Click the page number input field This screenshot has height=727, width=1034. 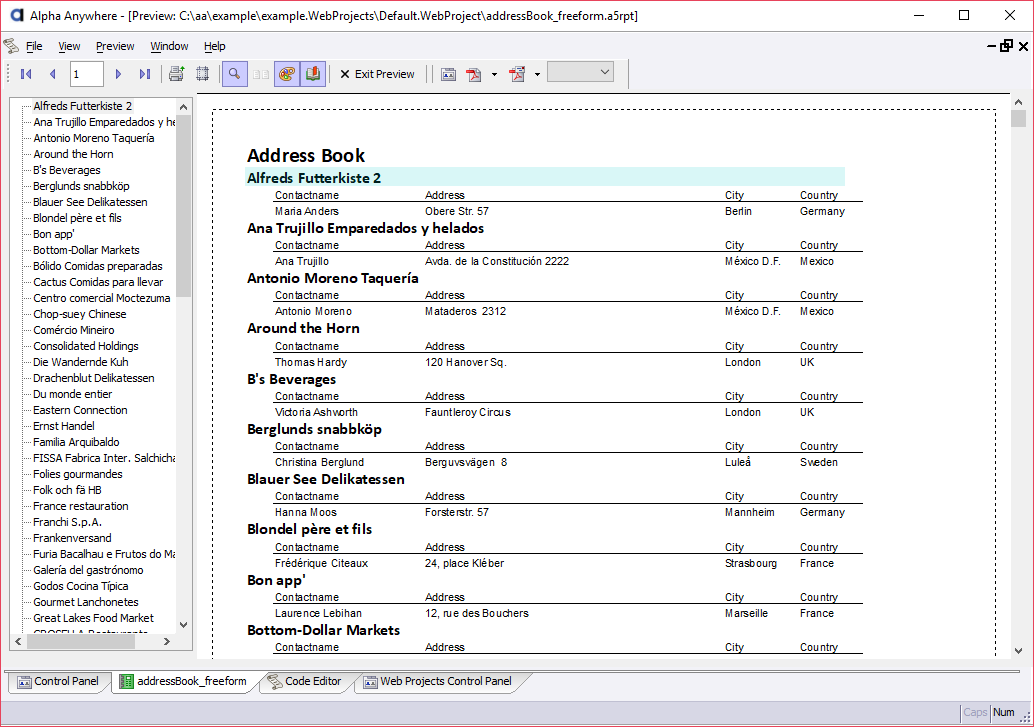(x=87, y=74)
